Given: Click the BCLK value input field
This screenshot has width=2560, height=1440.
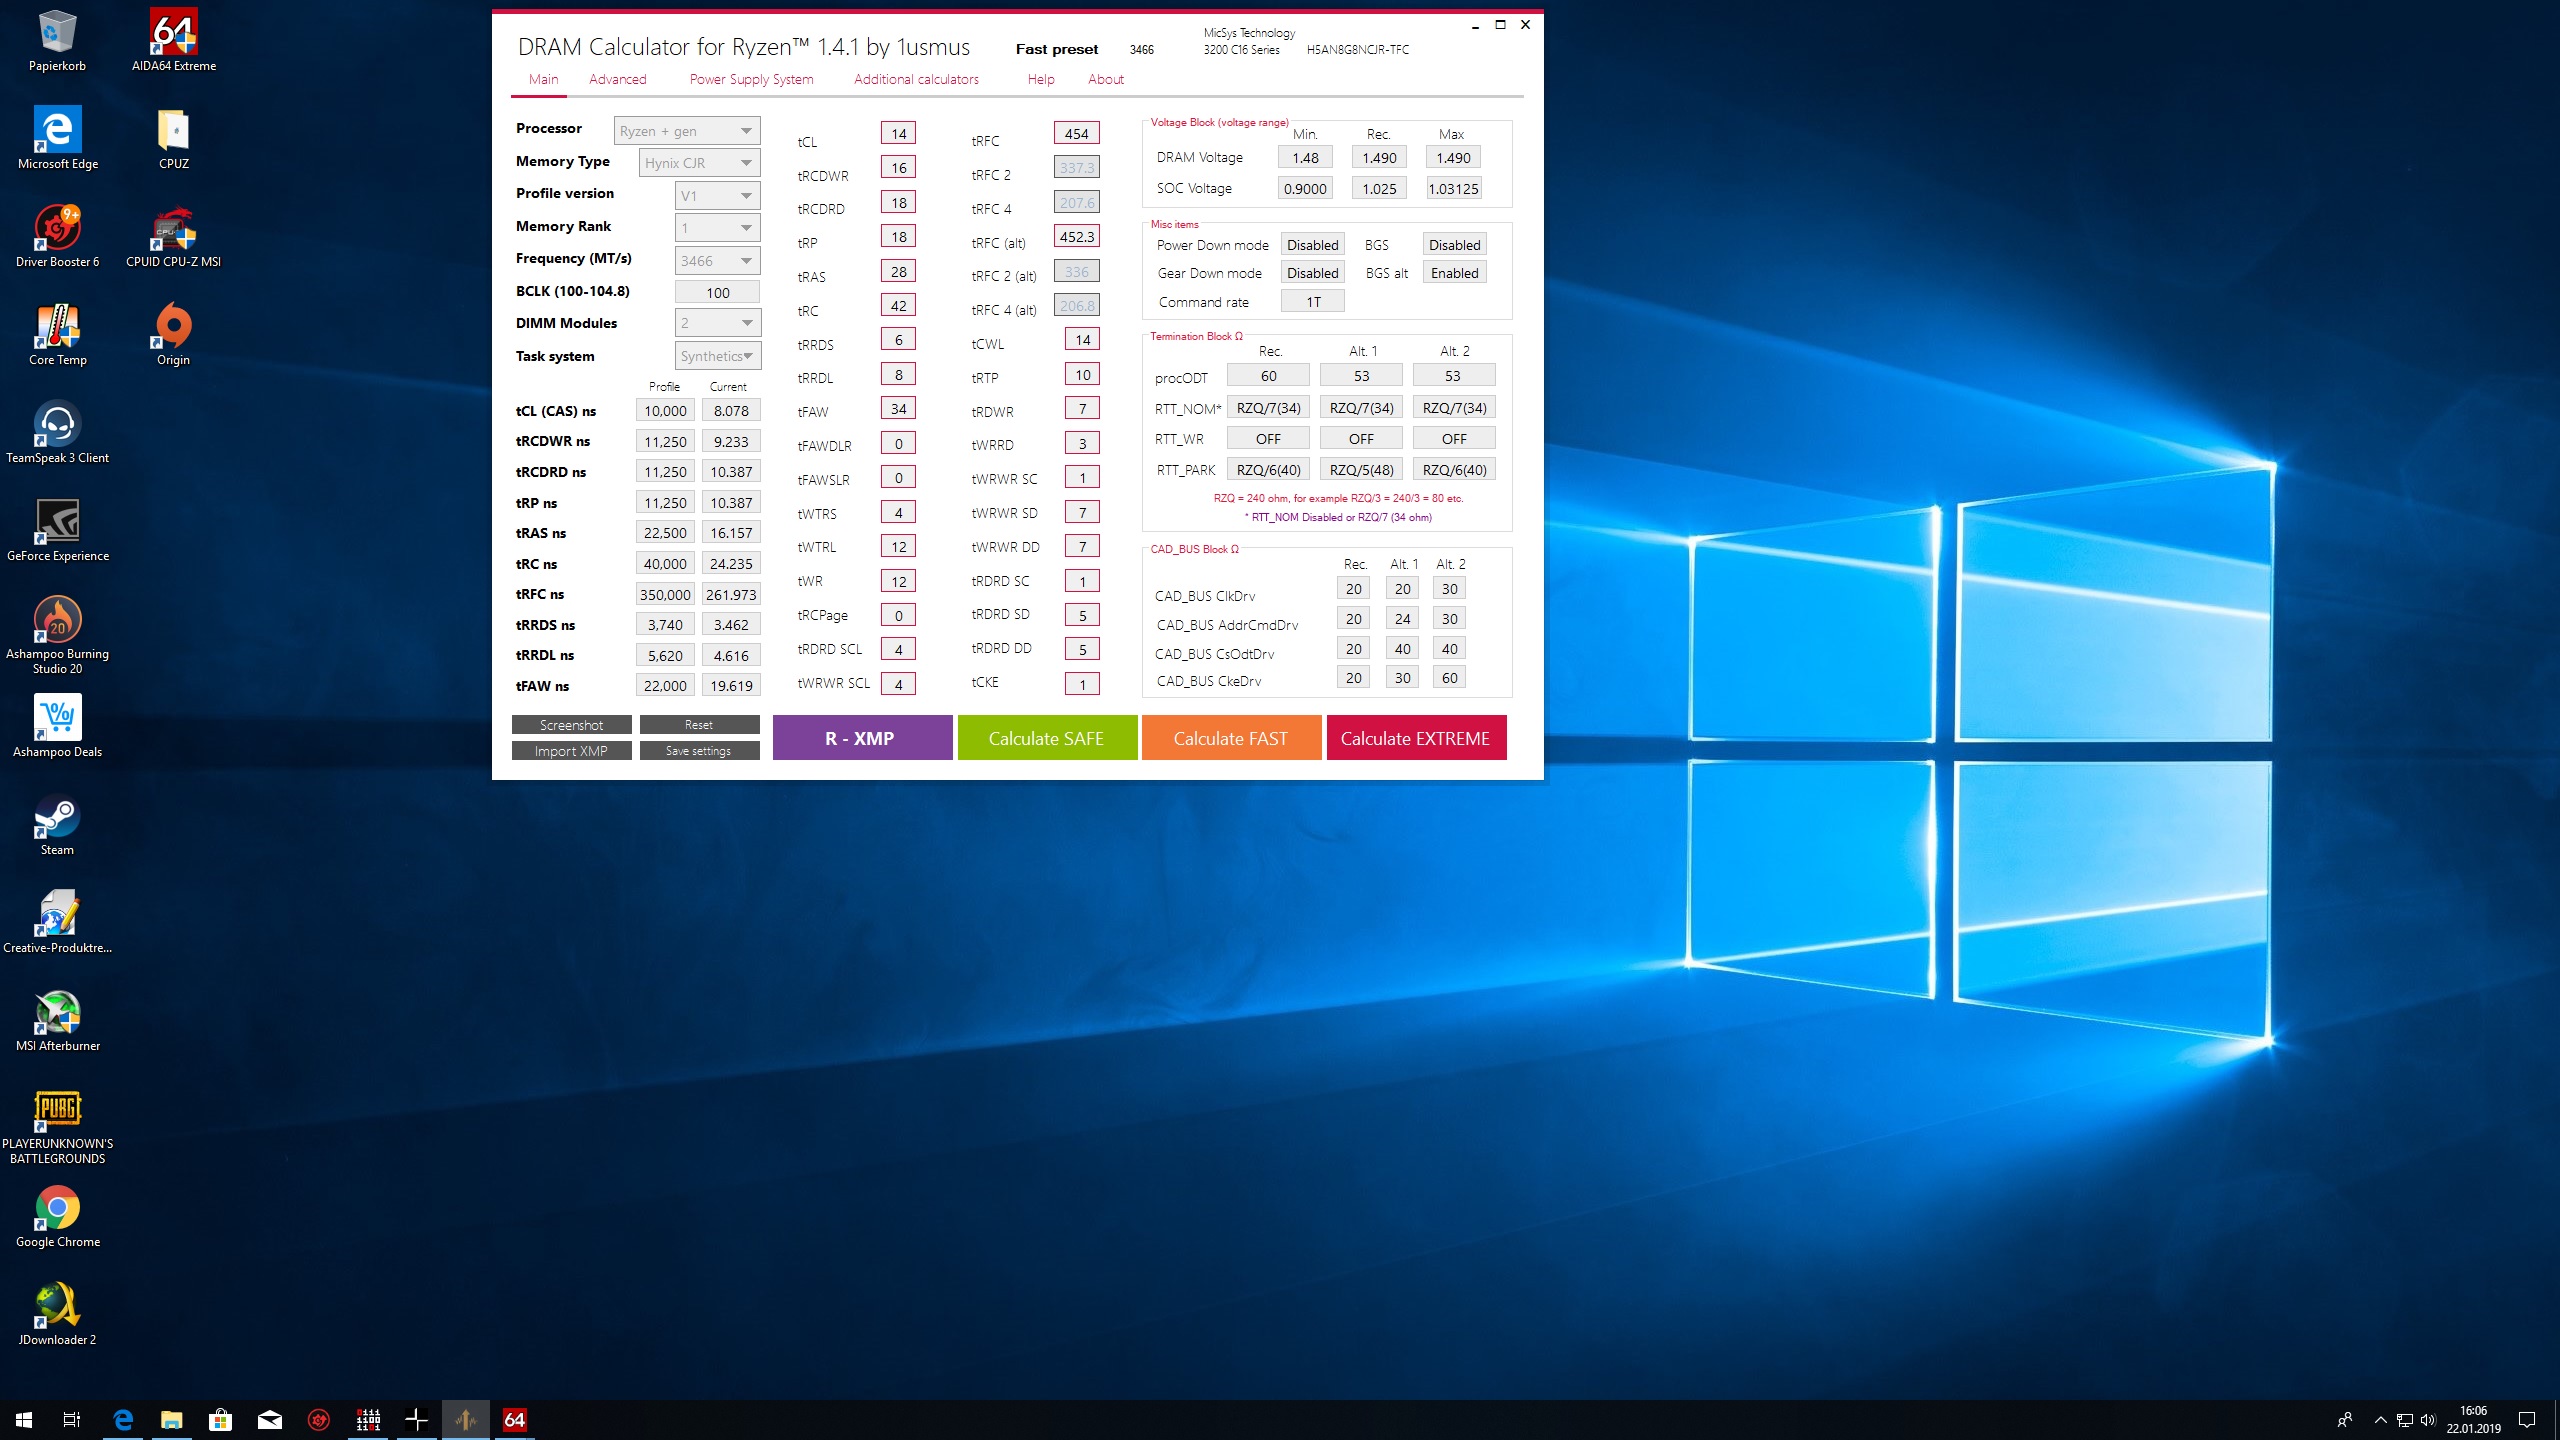Looking at the screenshot, I should 717,293.
